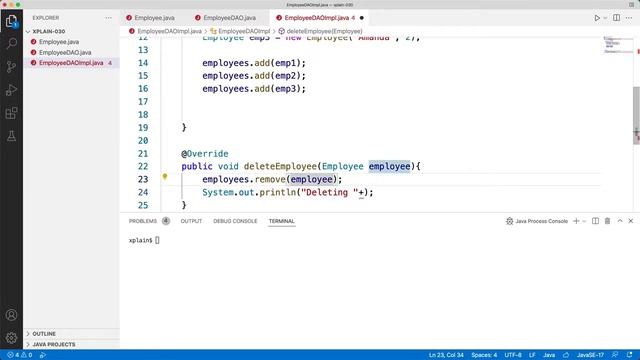The height and width of the screenshot is (360, 640).
Task: Click the code minimap preview
Action: (x=618, y=45)
